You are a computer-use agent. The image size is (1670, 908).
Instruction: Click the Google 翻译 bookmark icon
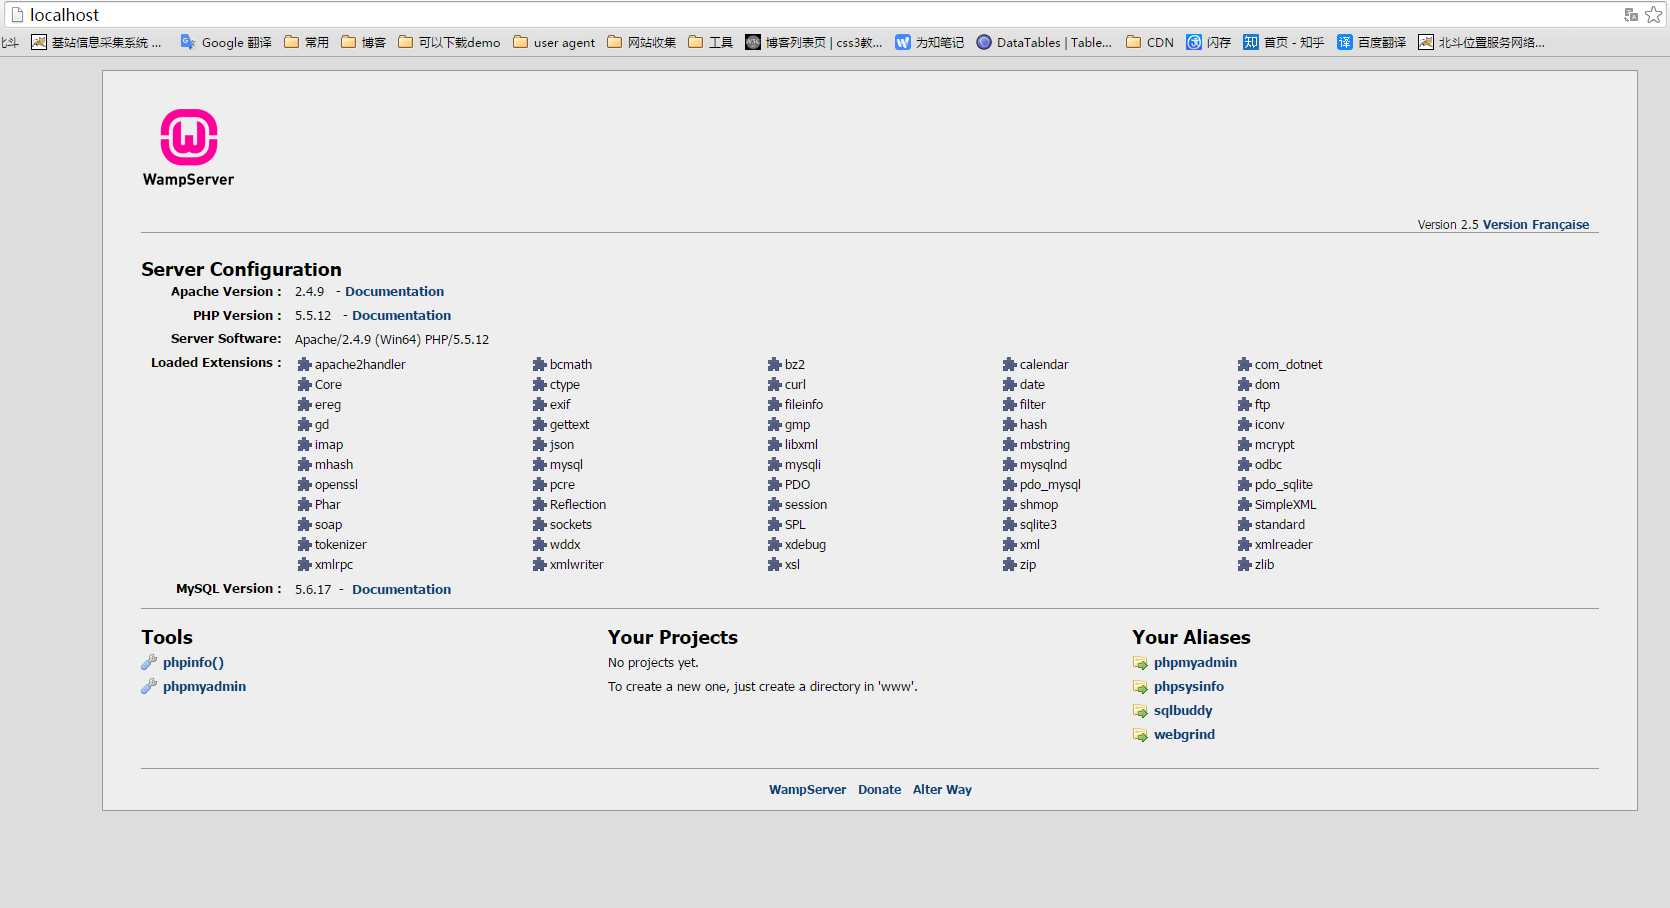point(187,42)
